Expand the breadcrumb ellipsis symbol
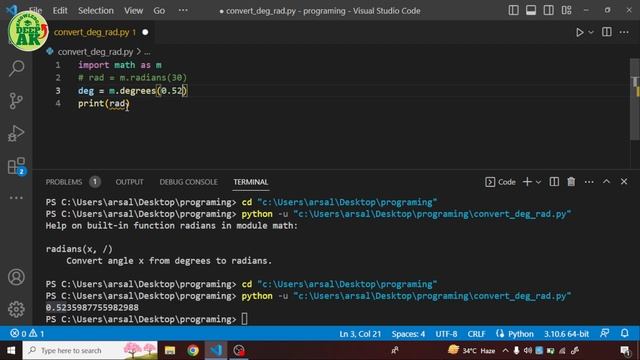 [147, 52]
